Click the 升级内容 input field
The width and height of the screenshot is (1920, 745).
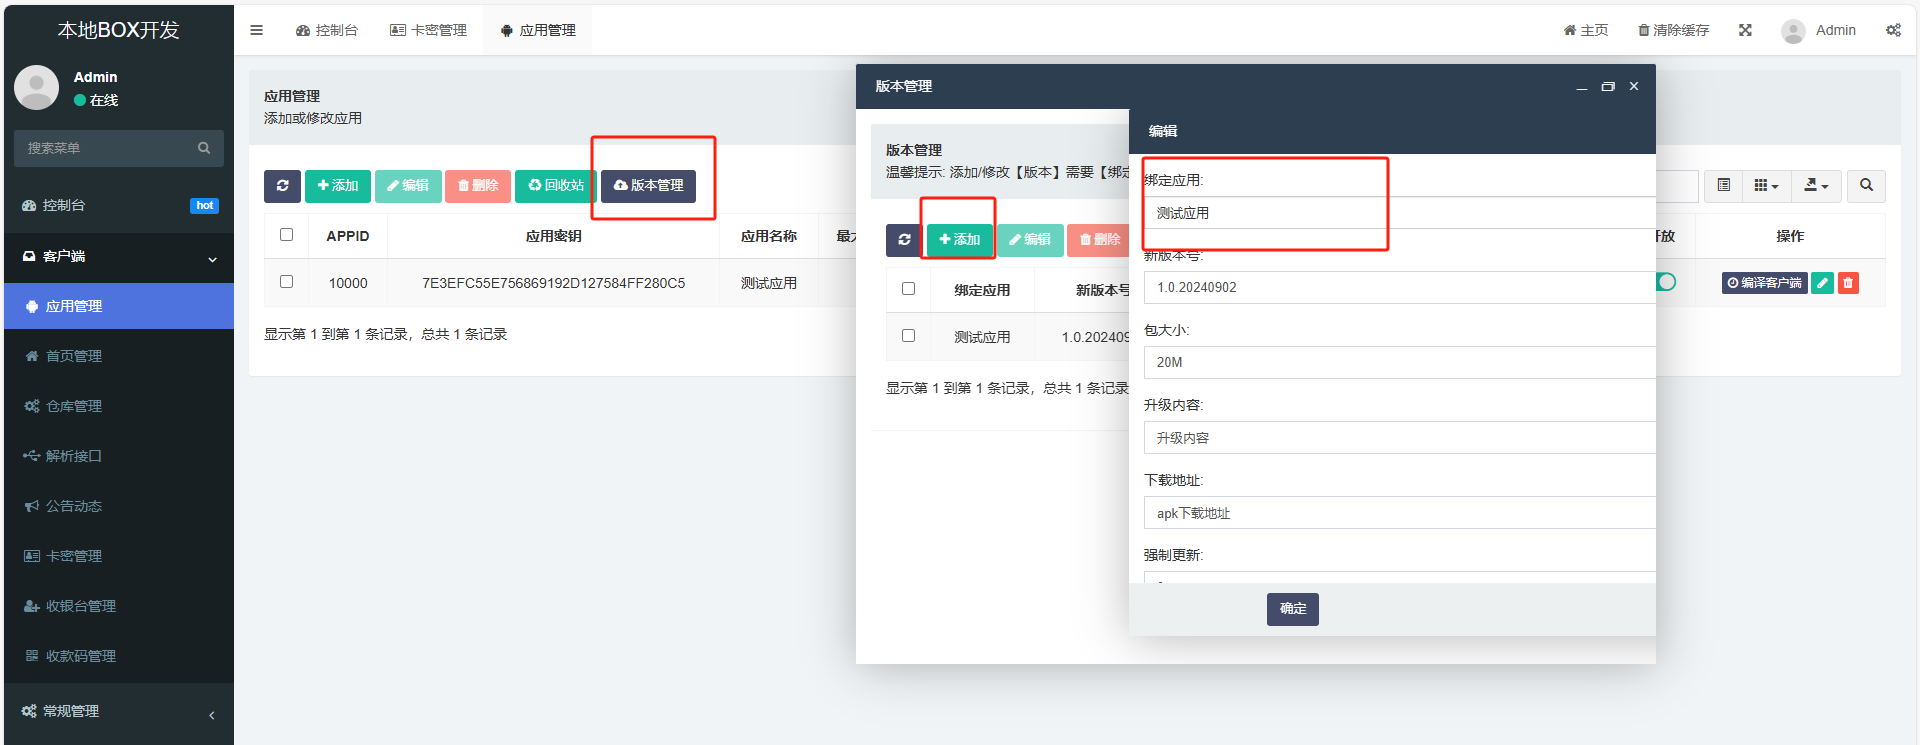pyautogui.click(x=1400, y=438)
